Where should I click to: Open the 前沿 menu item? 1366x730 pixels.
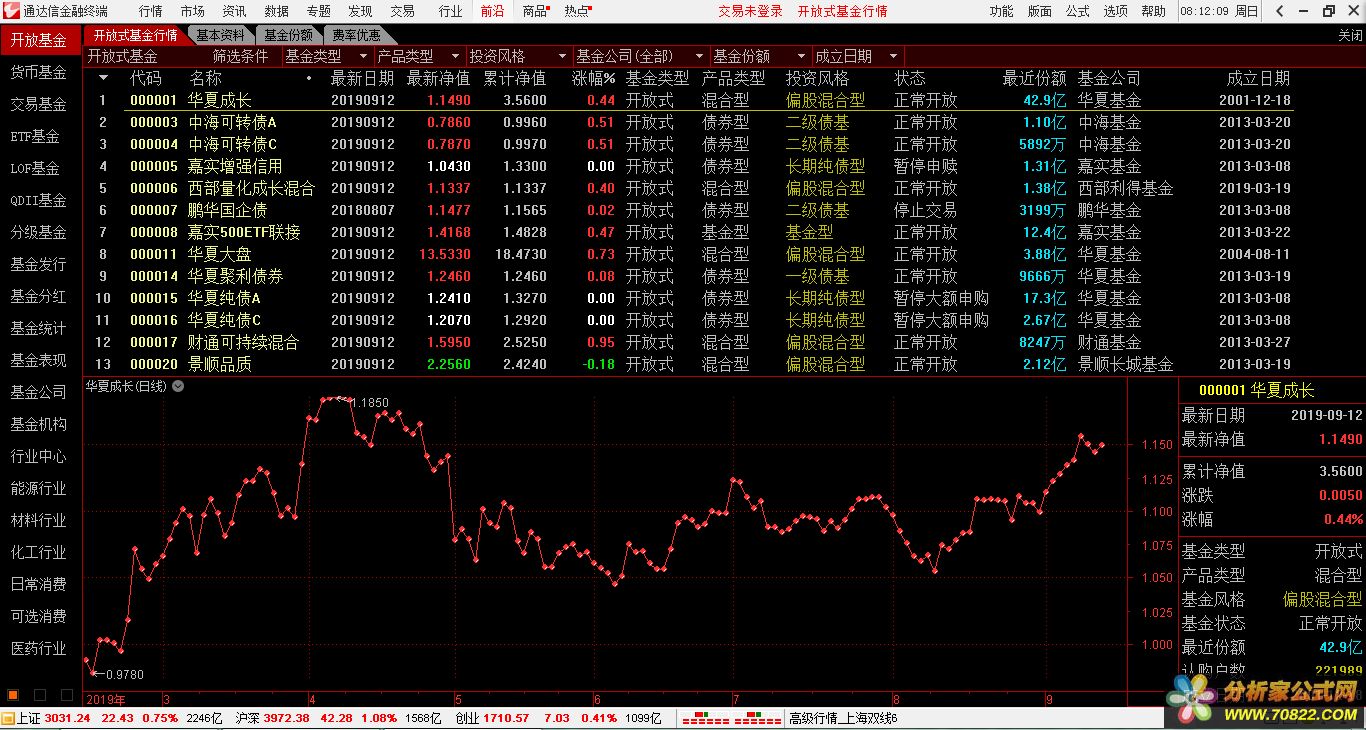pos(492,11)
